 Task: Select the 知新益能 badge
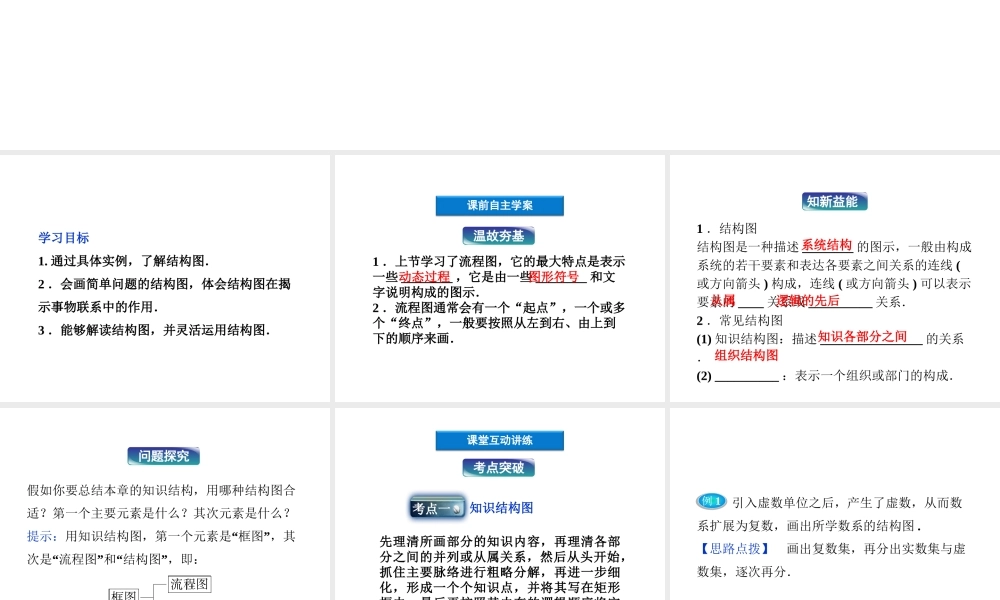832,200
